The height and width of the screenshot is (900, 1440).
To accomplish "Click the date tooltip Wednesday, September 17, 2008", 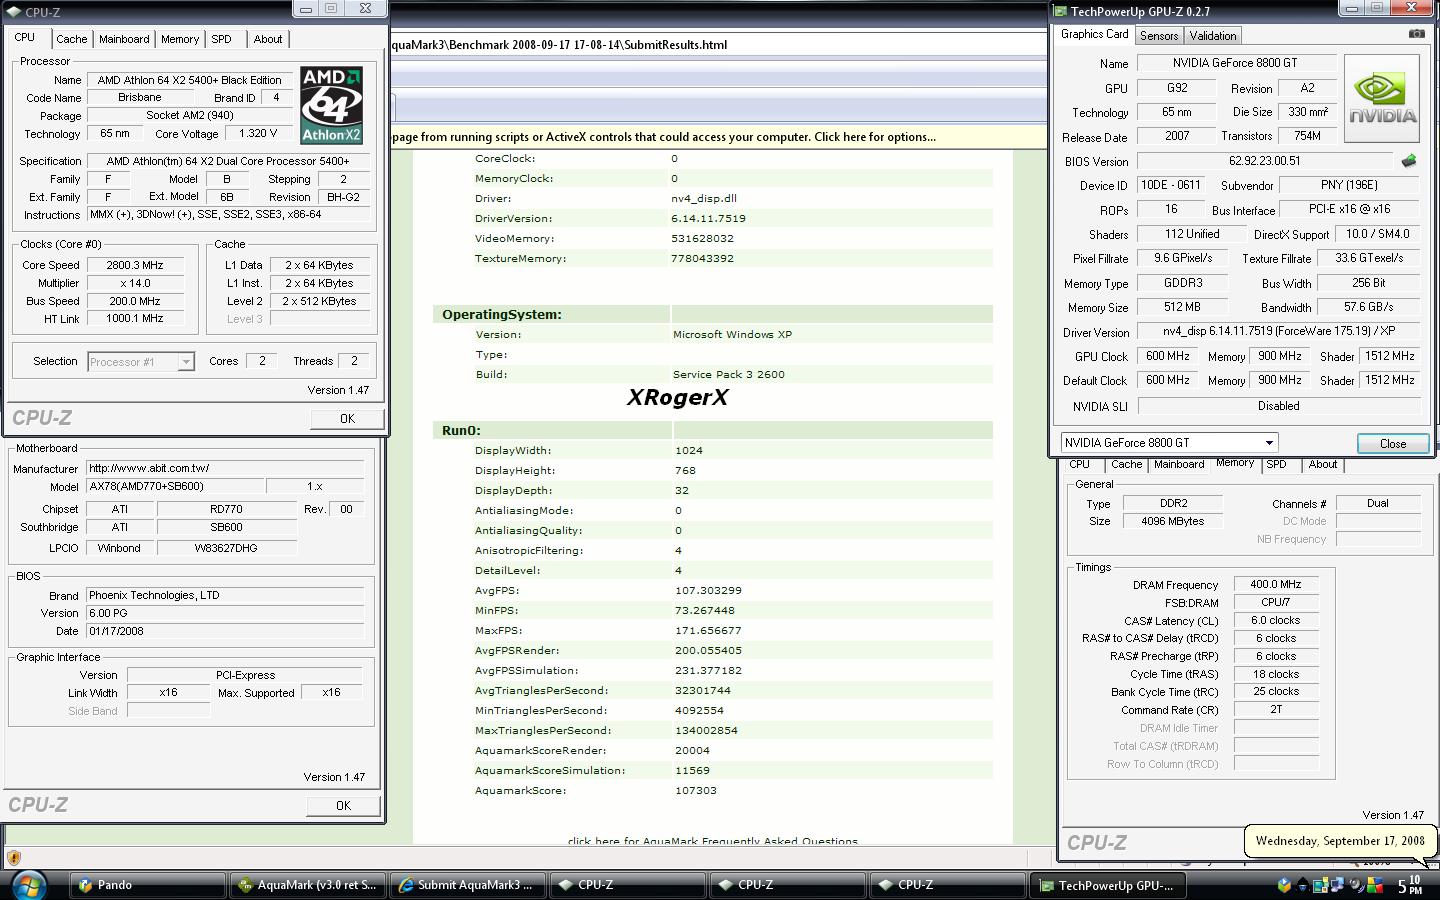I will (x=1340, y=841).
